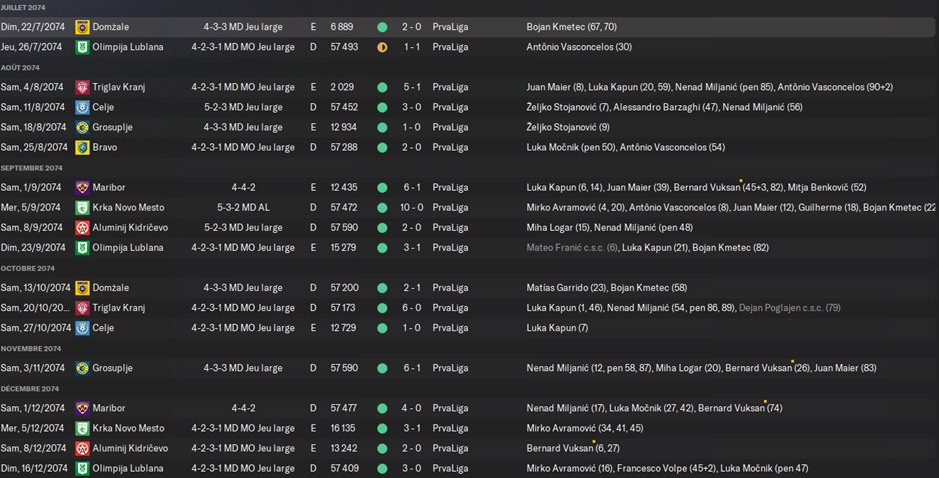Click Grosuplje badge on 3/11/2074 row

point(82,368)
